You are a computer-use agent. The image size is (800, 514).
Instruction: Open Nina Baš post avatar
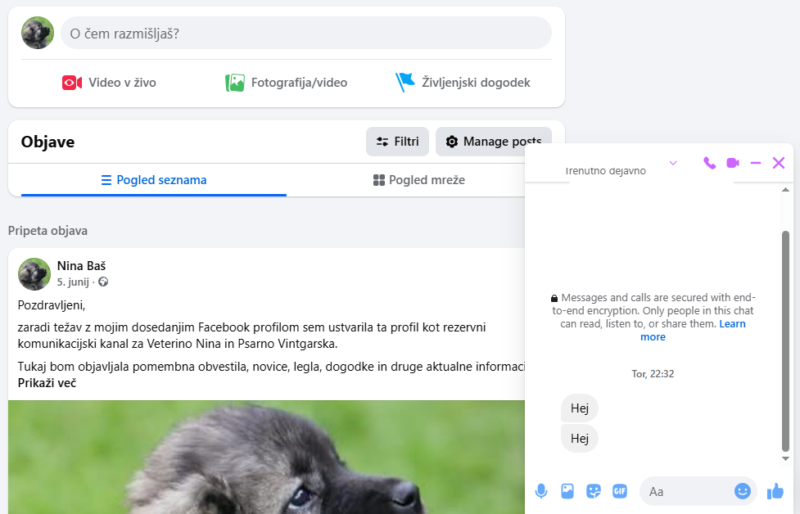[x=34, y=274]
